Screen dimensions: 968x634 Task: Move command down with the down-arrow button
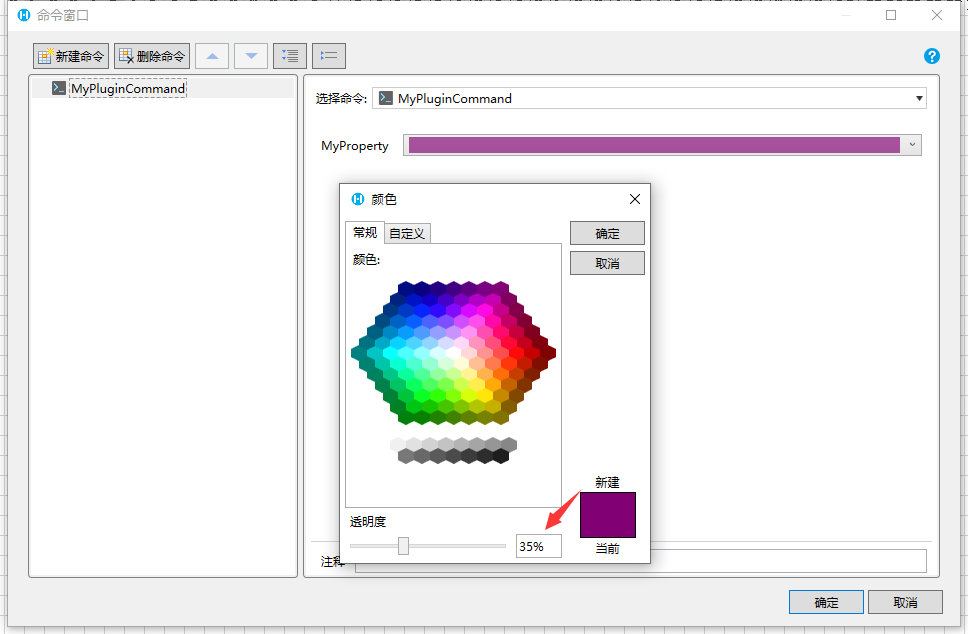pos(251,56)
